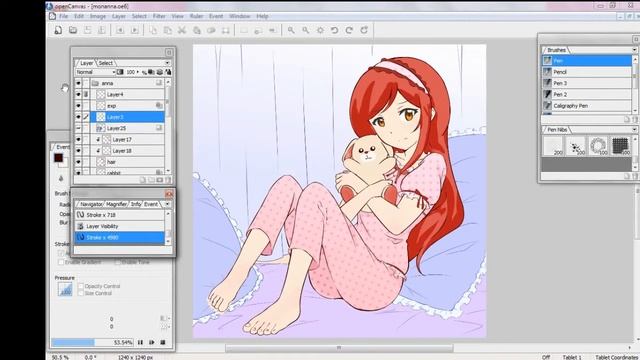Toggle visibility of exp layer
Image resolution: width=640 pixels, height=360 pixels.
click(78, 106)
